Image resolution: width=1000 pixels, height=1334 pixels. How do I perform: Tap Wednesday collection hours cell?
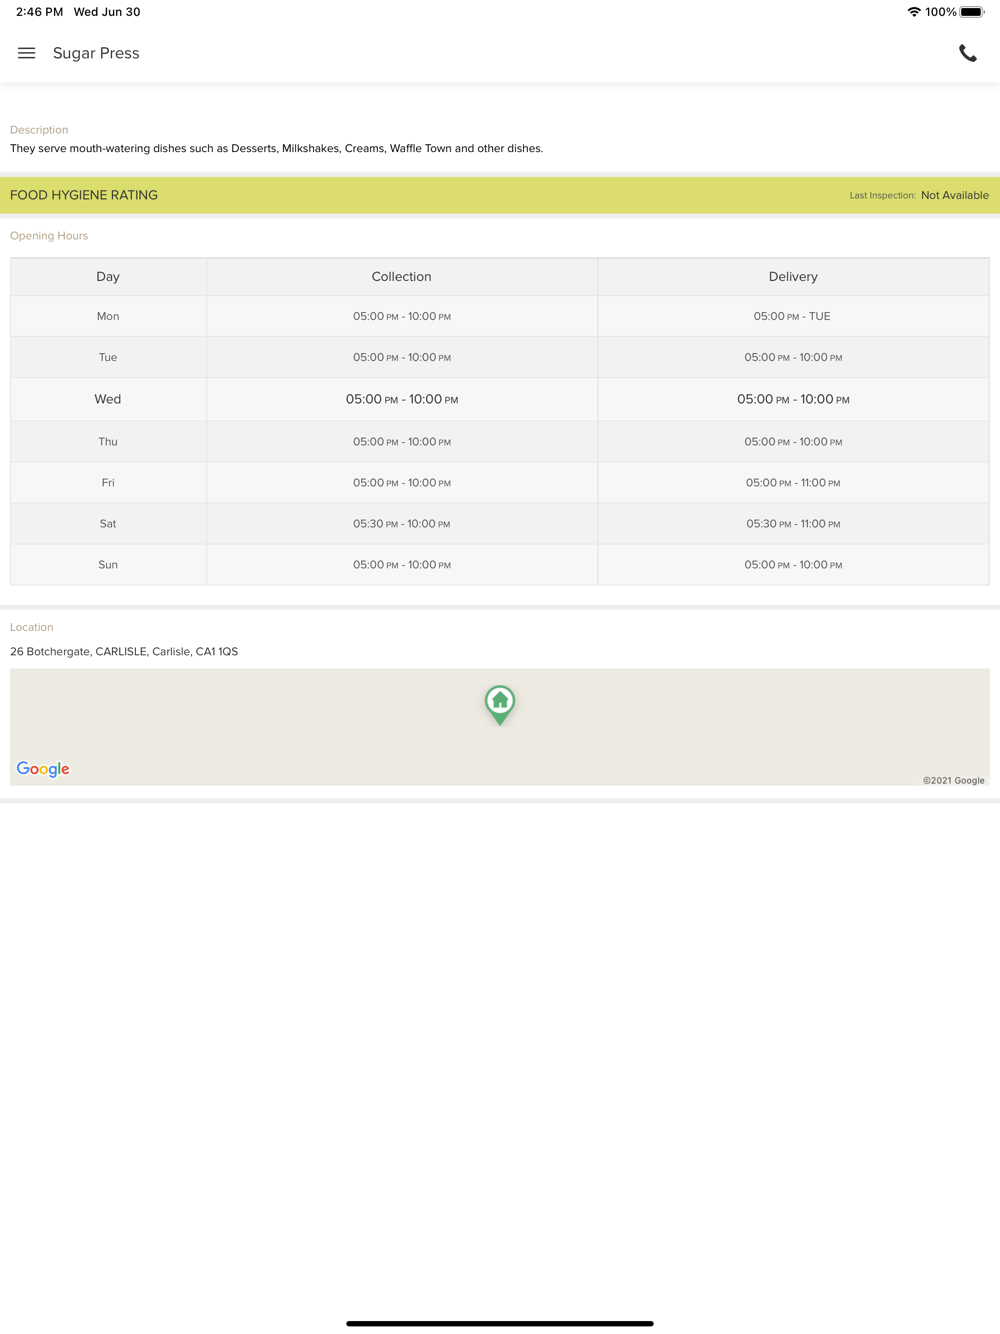402,399
